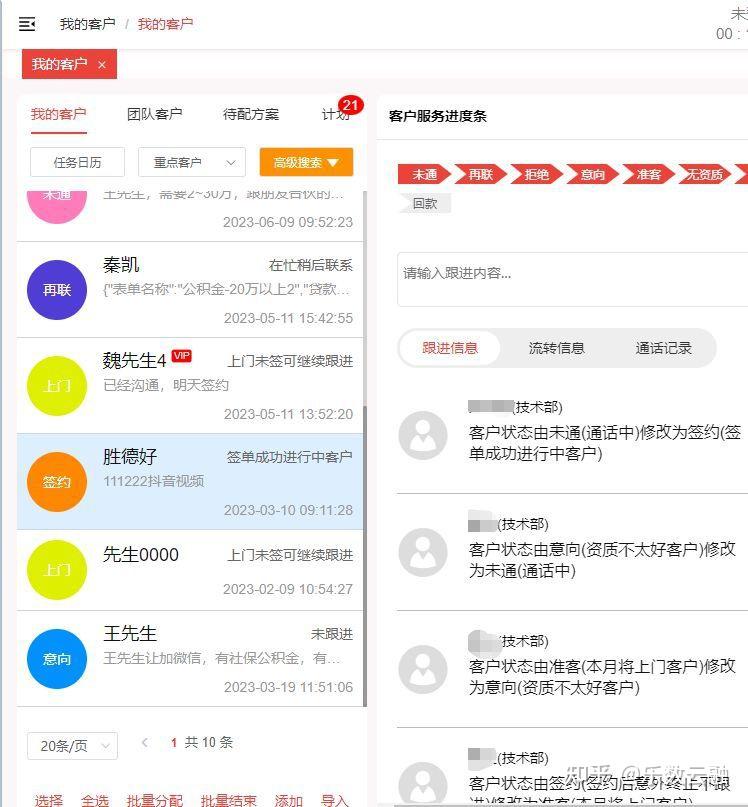Screen dimensions: 748x807
Task: Select page number 1
Action: tap(174, 742)
